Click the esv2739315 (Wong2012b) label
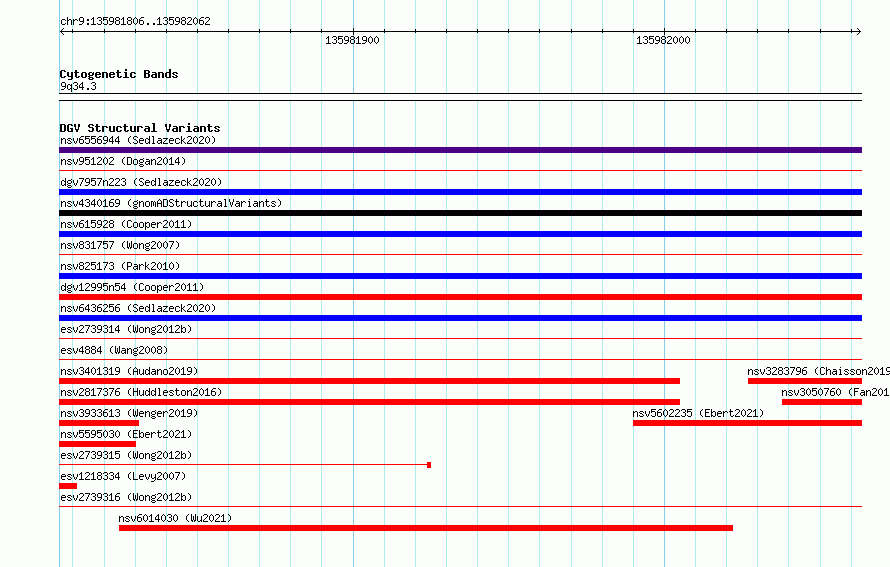This screenshot has height=567, width=890. [126, 455]
